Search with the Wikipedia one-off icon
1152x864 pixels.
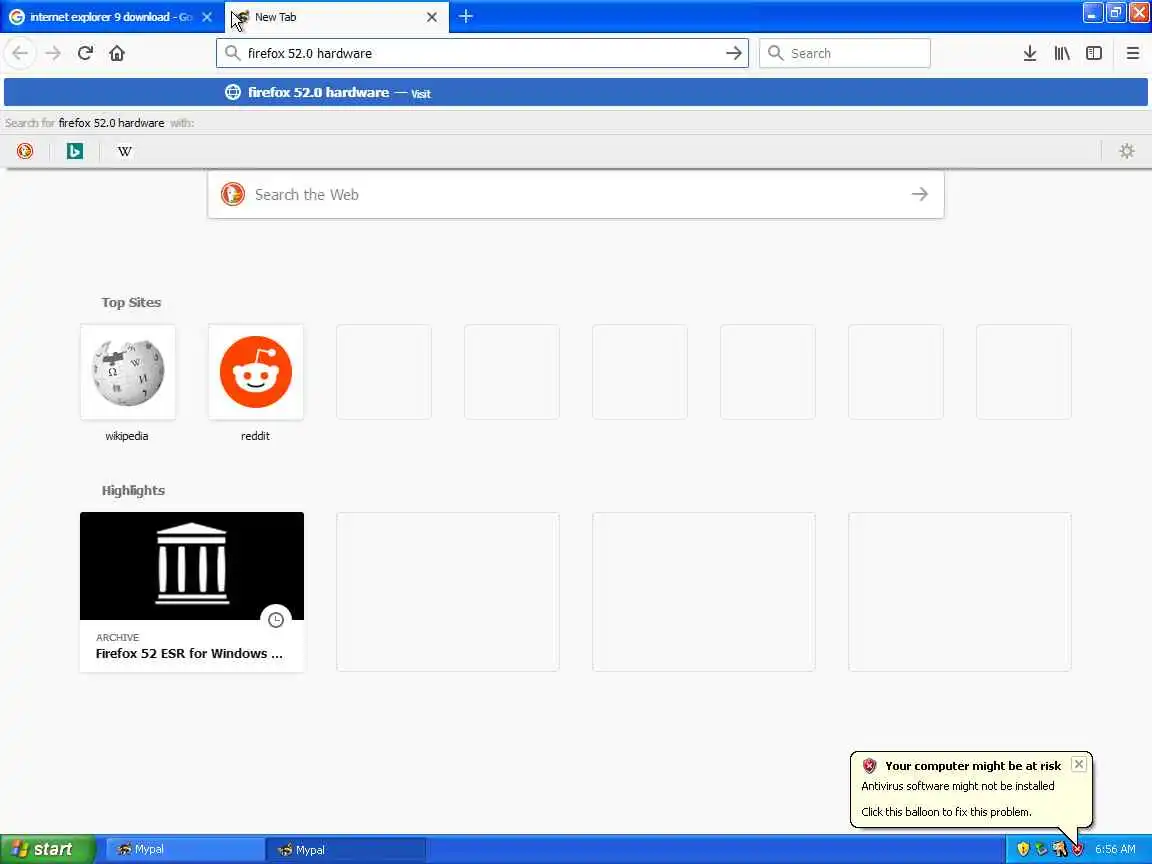click(125, 151)
